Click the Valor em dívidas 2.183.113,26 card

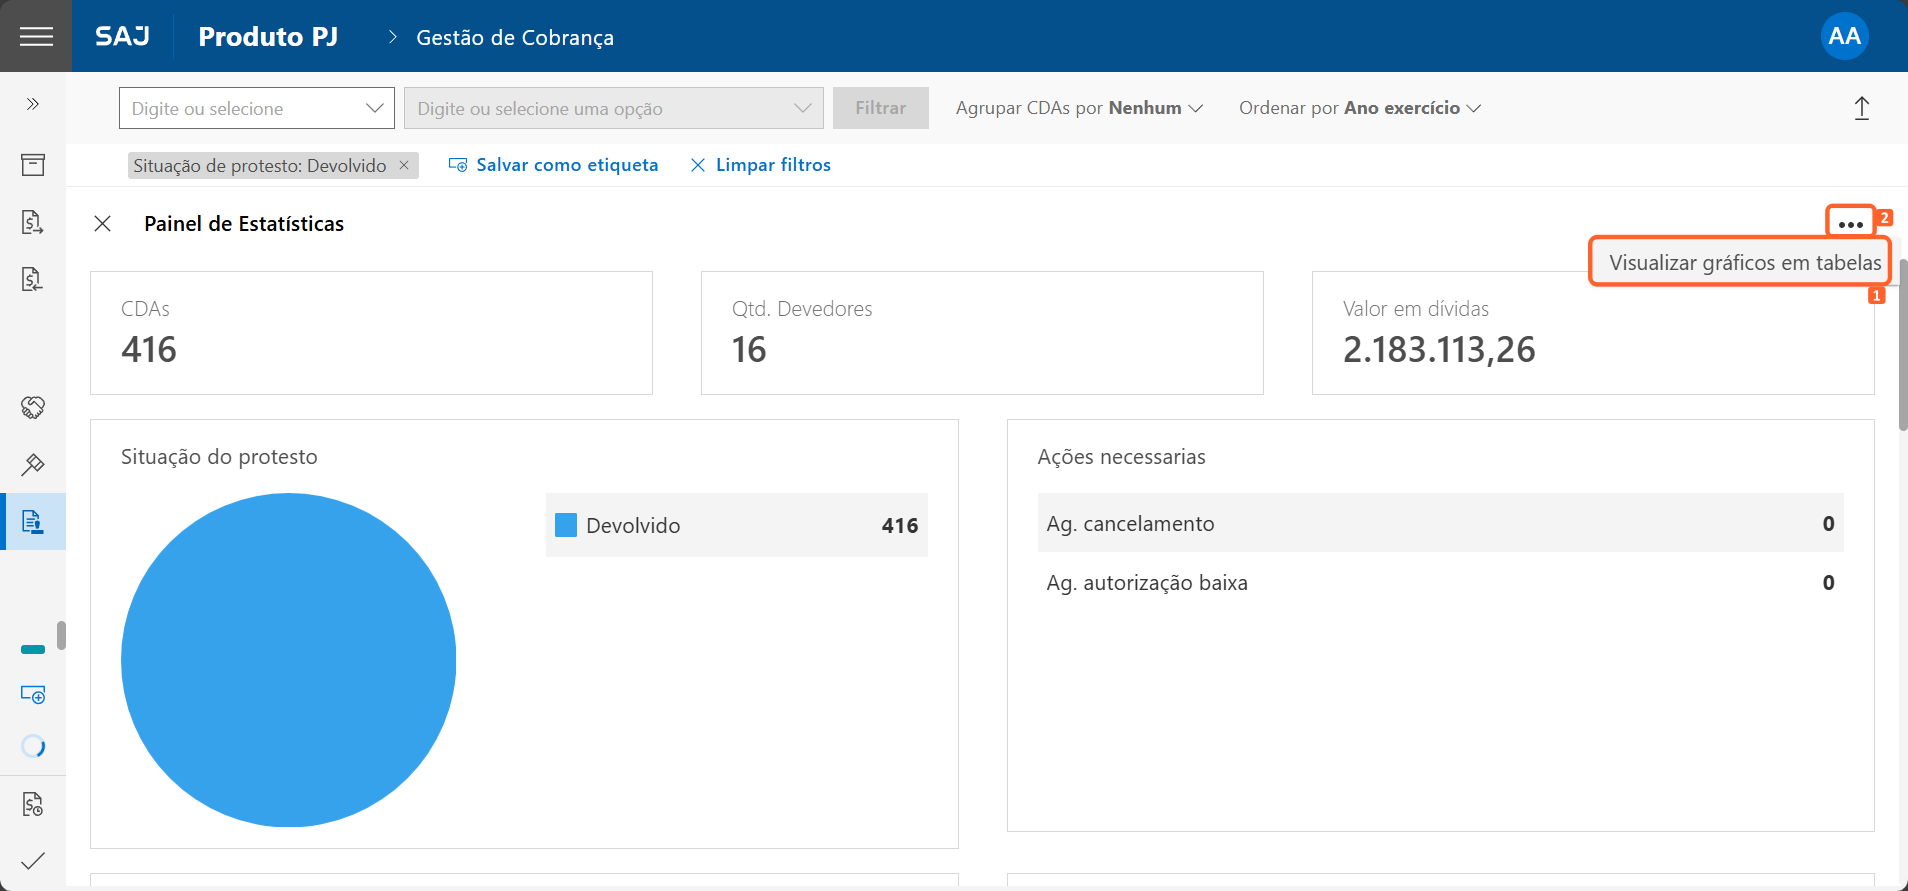(x=1593, y=333)
